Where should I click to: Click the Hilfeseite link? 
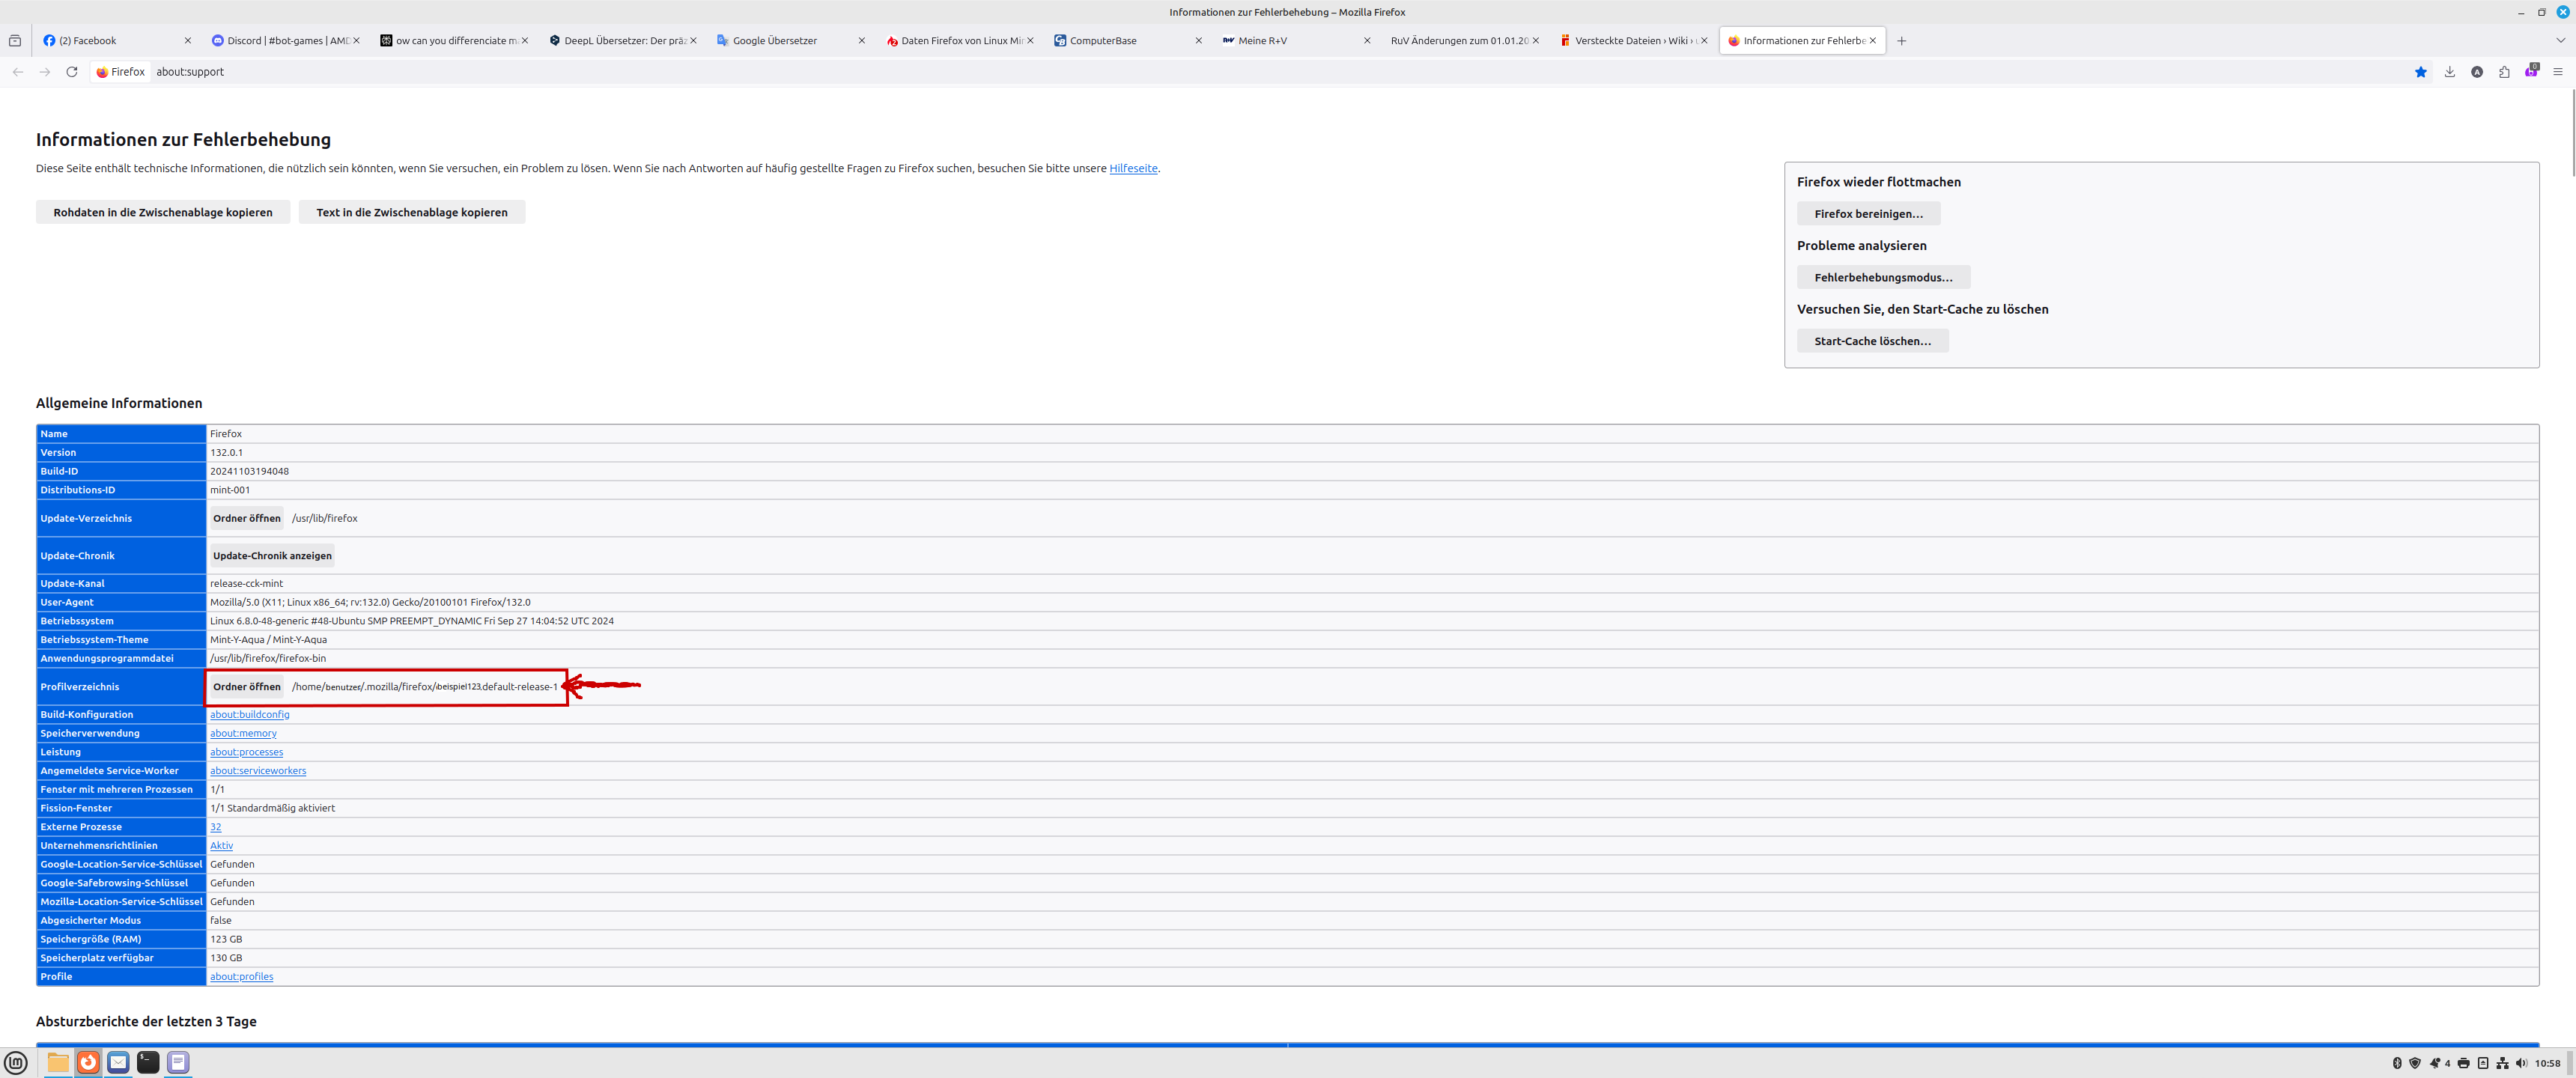[1132, 168]
